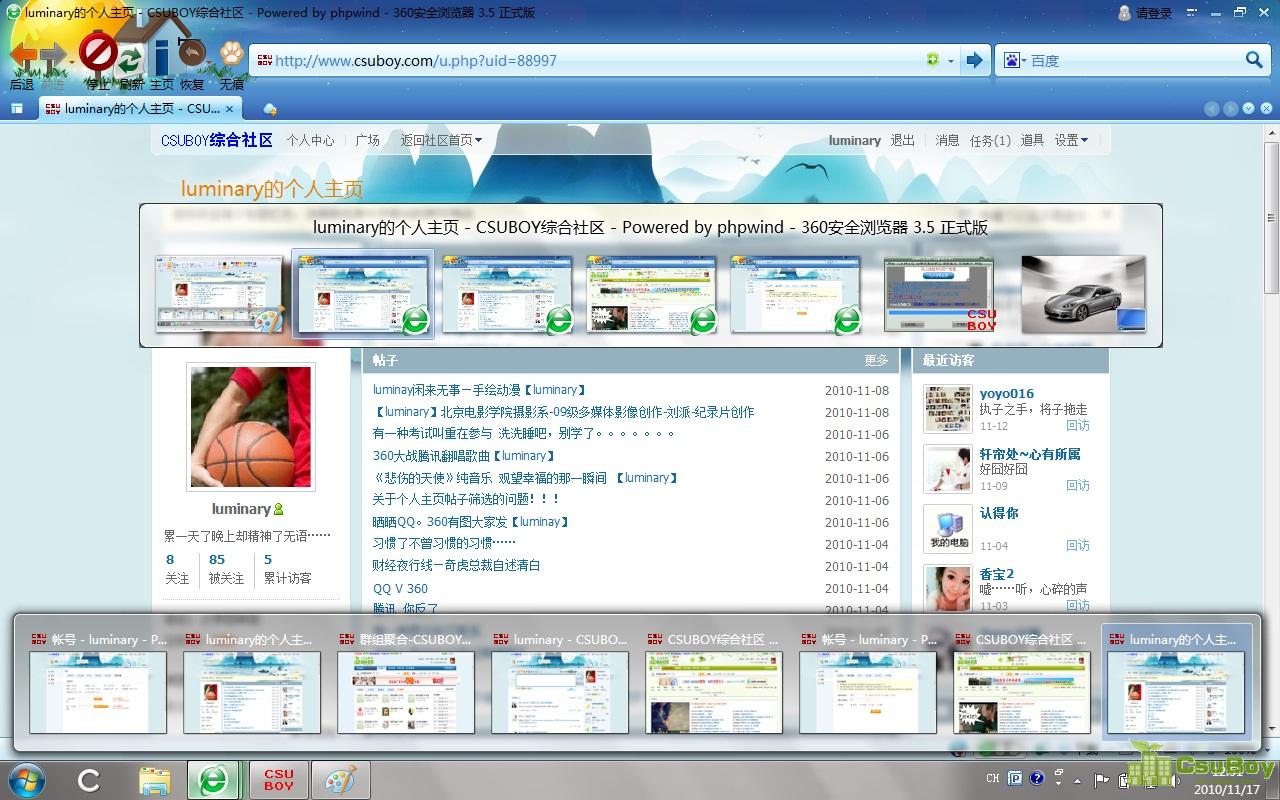Viewport: 1280px width, 800px height.
Task: Click the '群组聚合-CSUBOY...' taskbar preview
Action: point(406,683)
